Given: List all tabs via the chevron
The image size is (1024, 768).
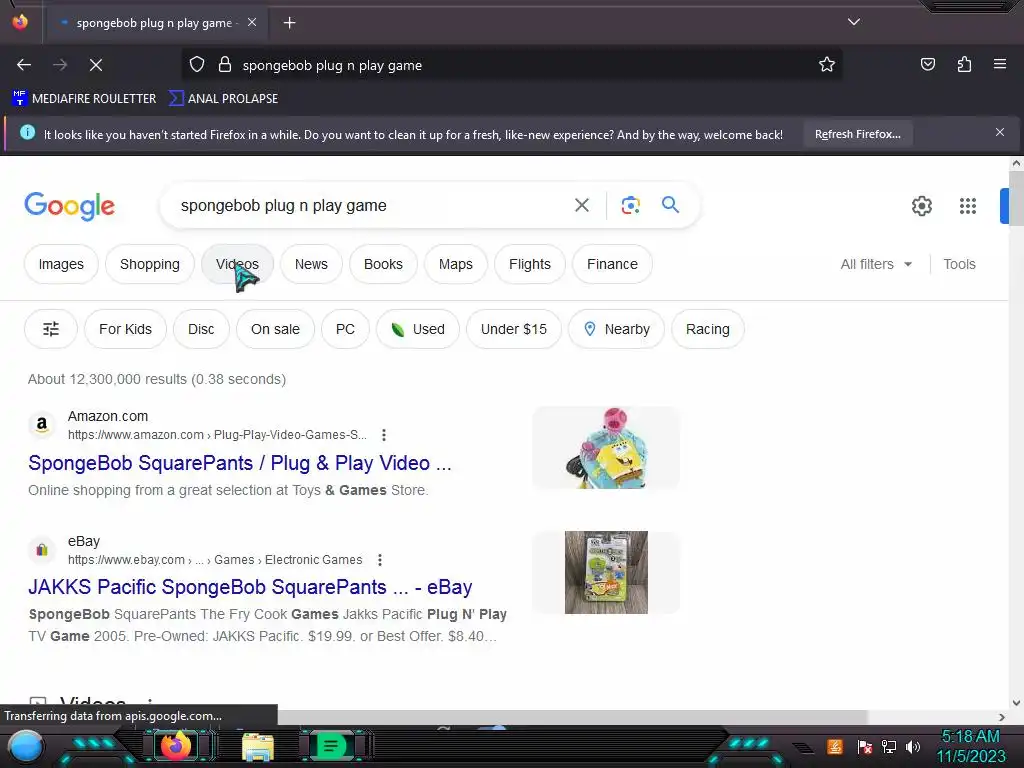Looking at the screenshot, I should (854, 22).
